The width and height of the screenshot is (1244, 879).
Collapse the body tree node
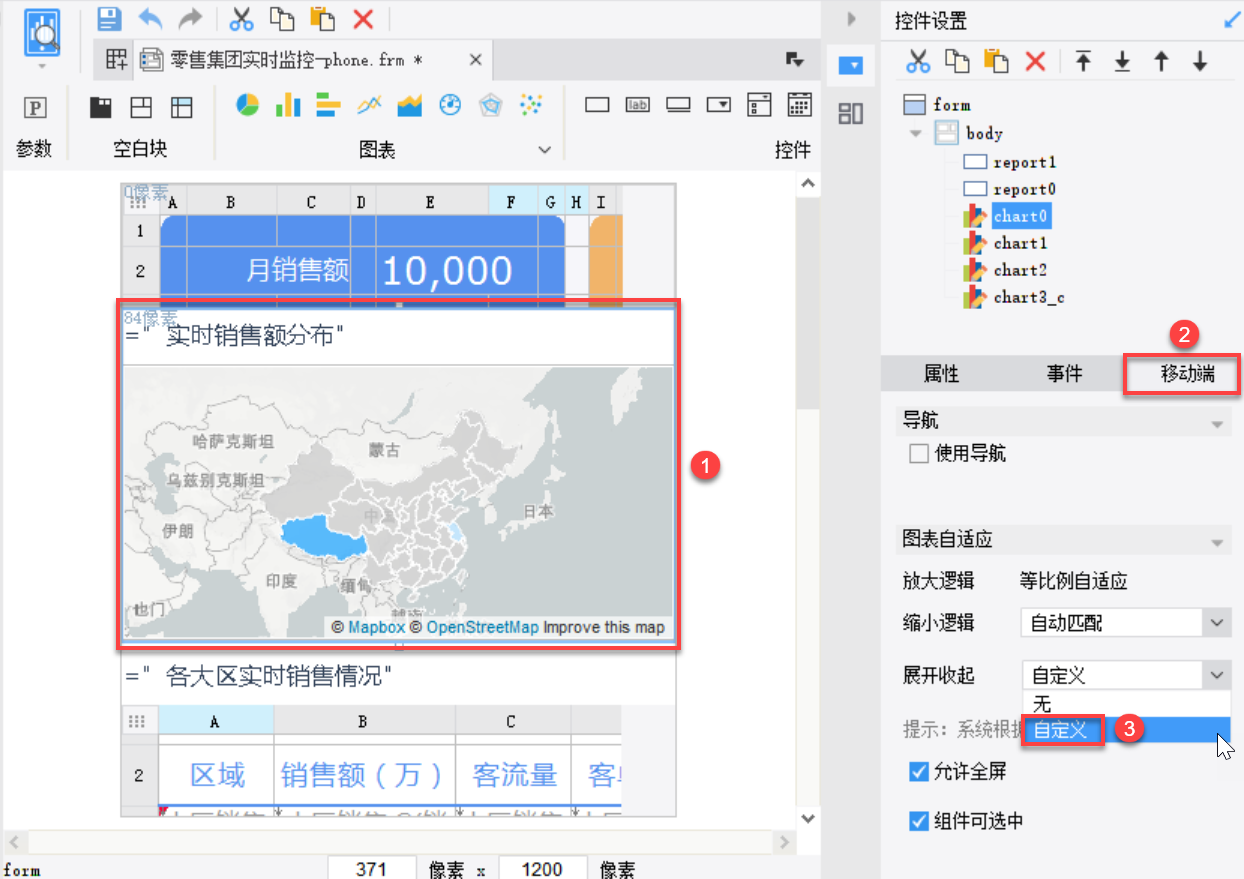pos(916,134)
